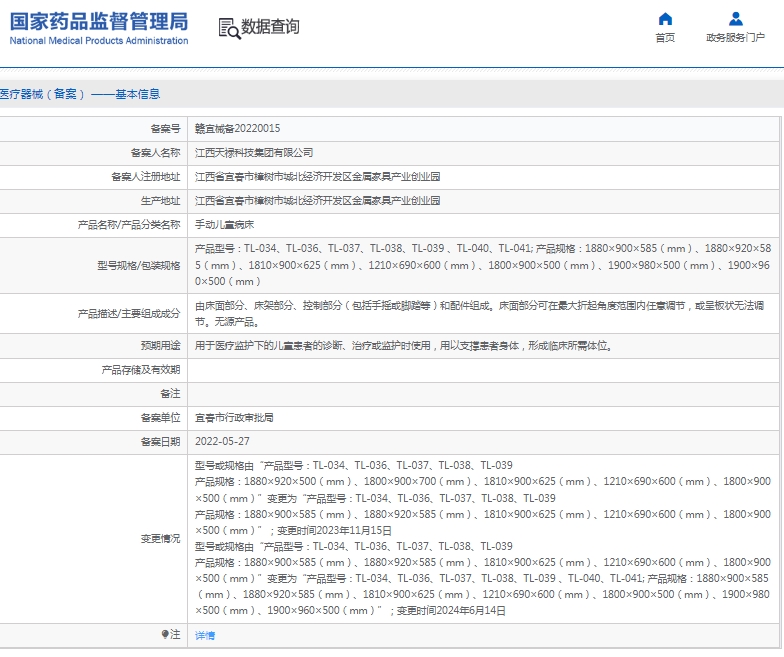Screen dimensions: 784x657
Task: Open 政务服务门户 link text
Action: point(736,38)
